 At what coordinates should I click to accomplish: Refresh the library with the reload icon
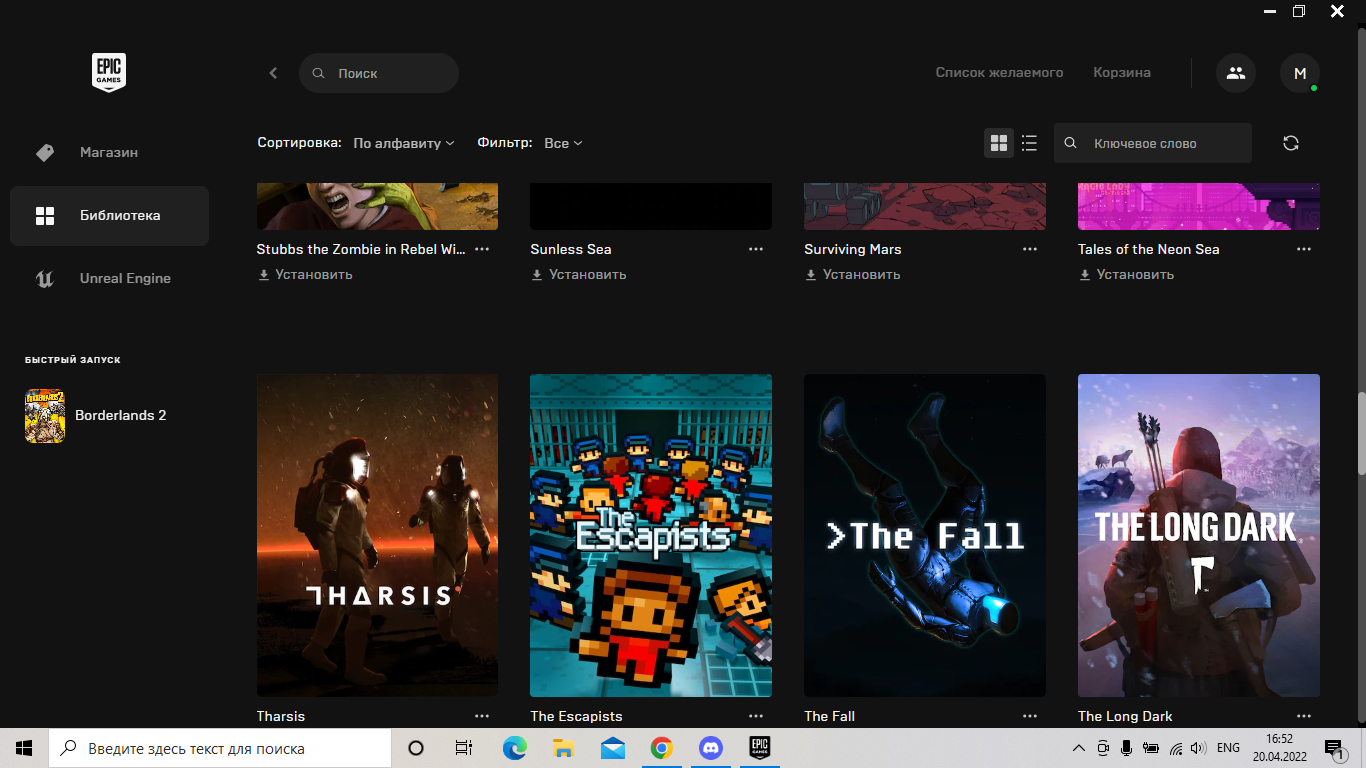coord(1291,143)
